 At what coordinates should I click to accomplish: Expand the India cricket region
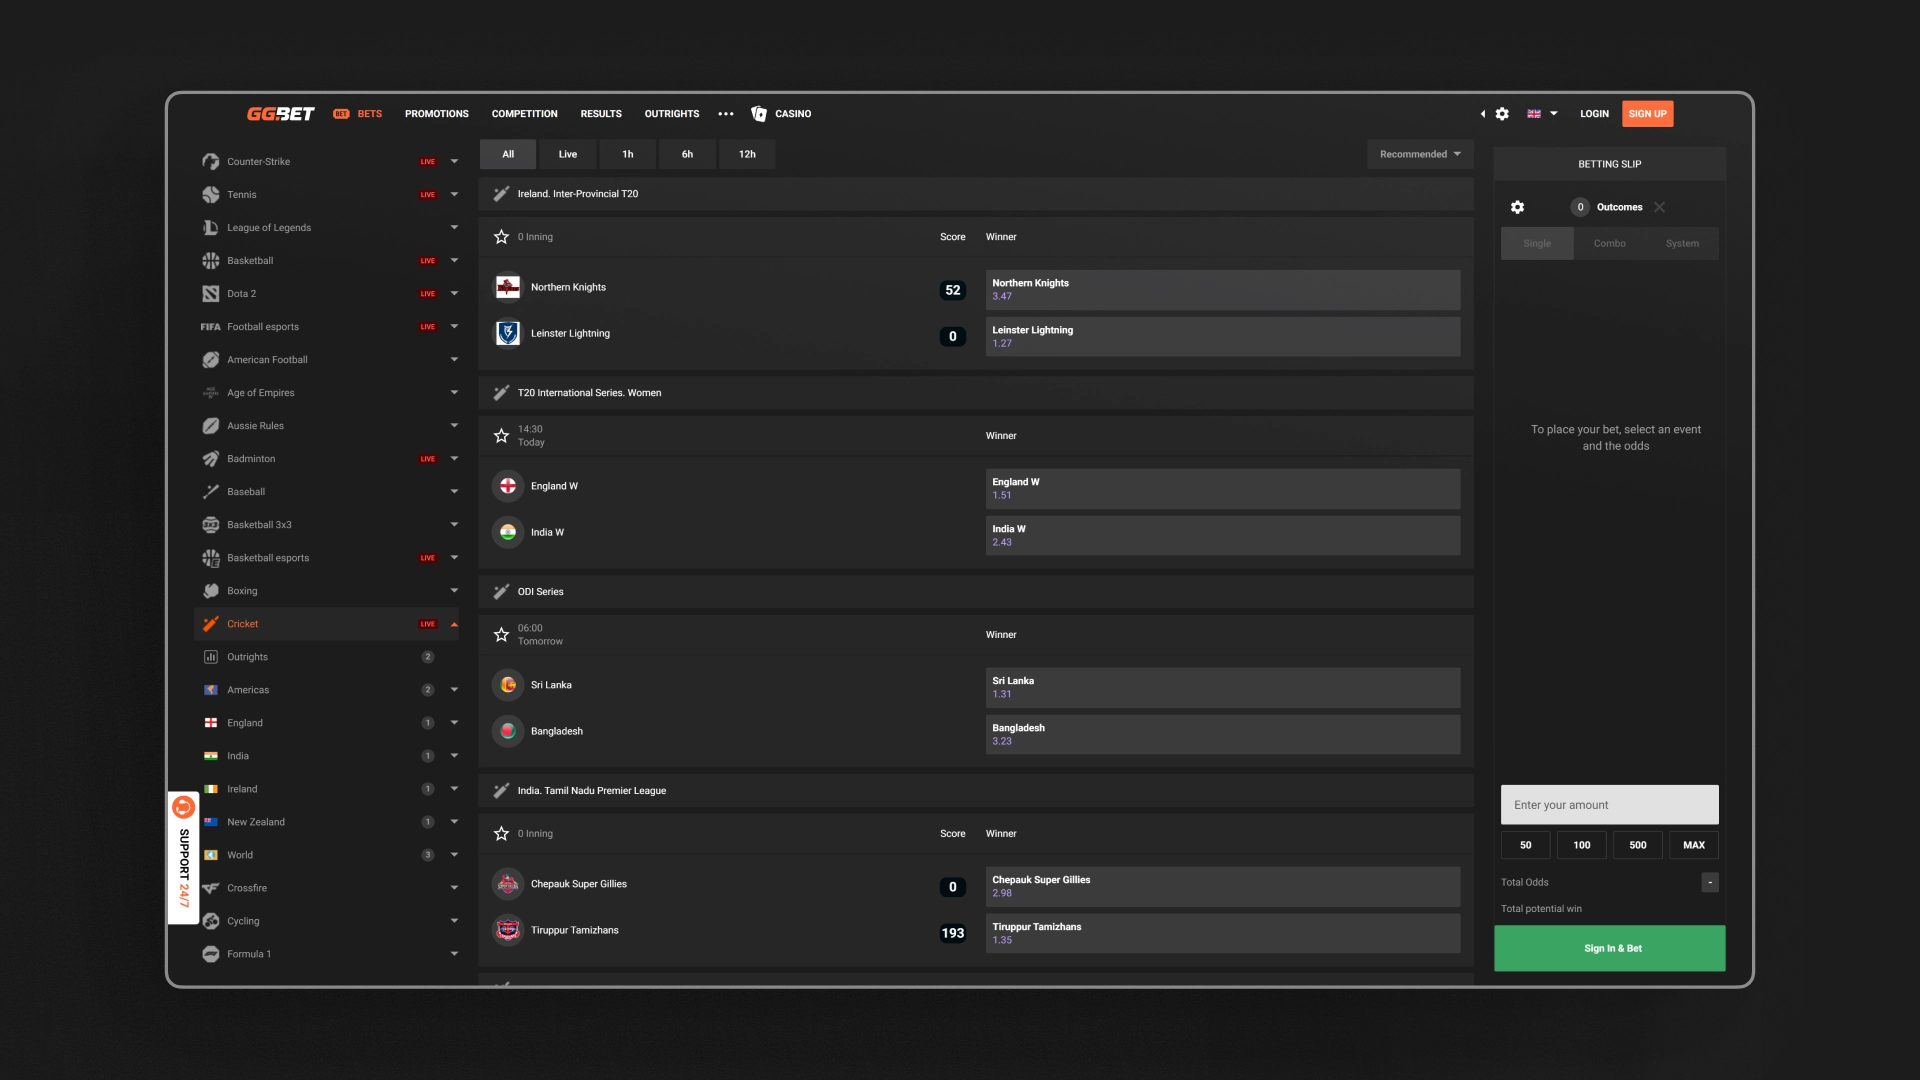(454, 755)
